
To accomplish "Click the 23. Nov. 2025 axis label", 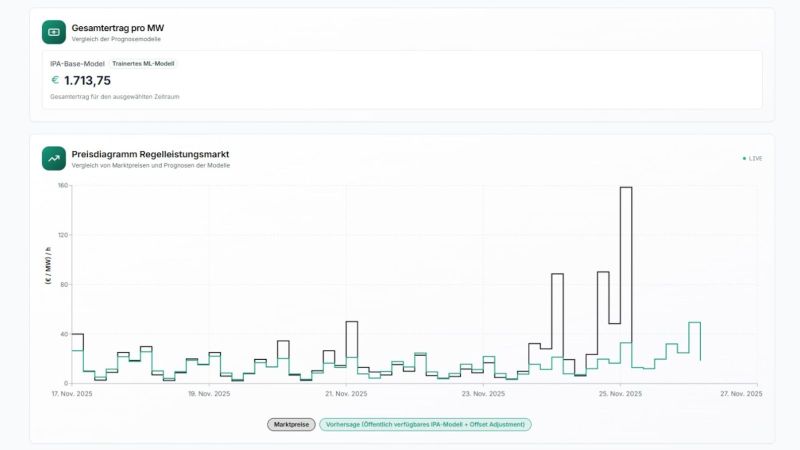I will point(482,394).
